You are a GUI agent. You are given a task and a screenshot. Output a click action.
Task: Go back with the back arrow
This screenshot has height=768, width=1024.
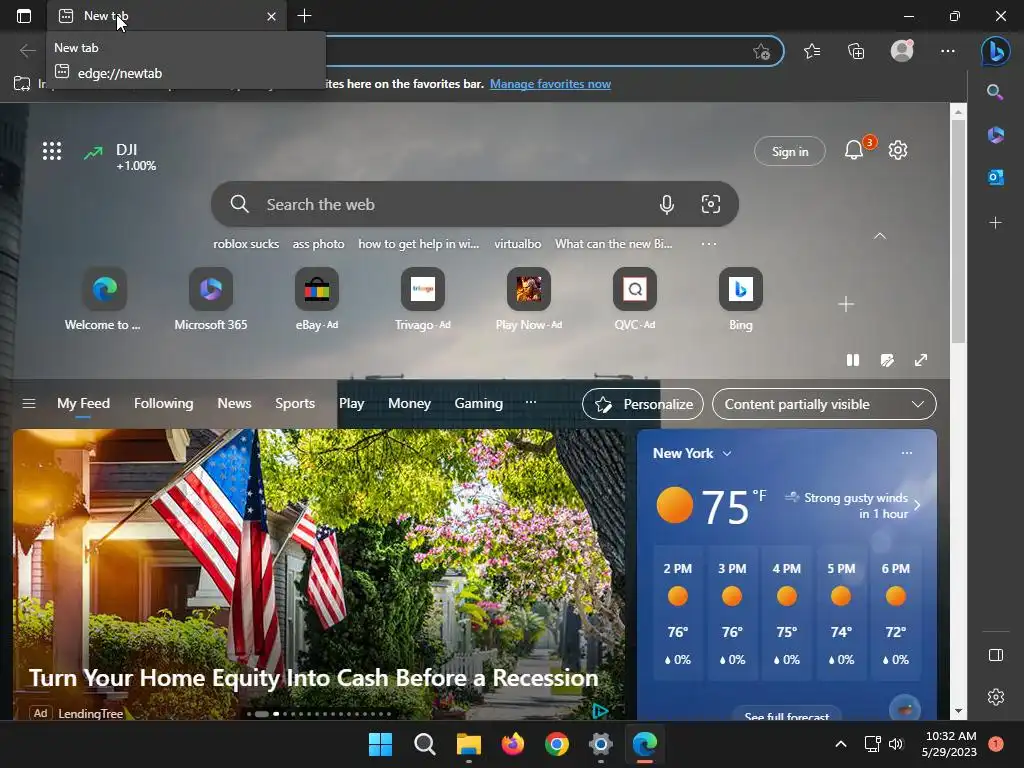(x=27, y=50)
